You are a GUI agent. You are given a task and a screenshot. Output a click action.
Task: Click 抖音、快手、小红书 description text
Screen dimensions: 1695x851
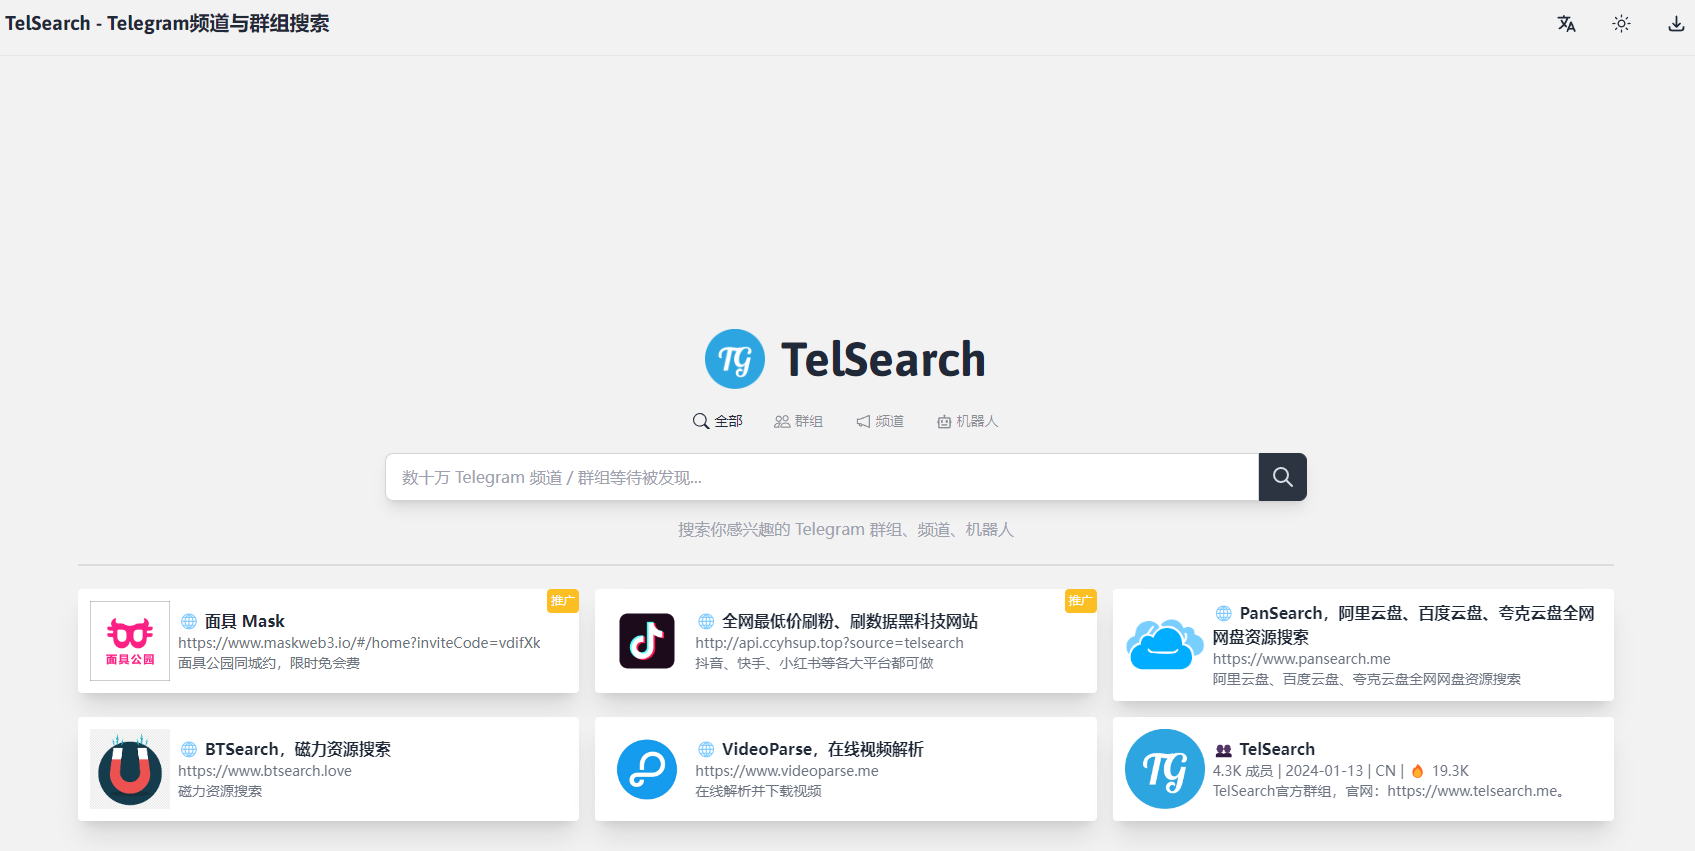click(814, 663)
